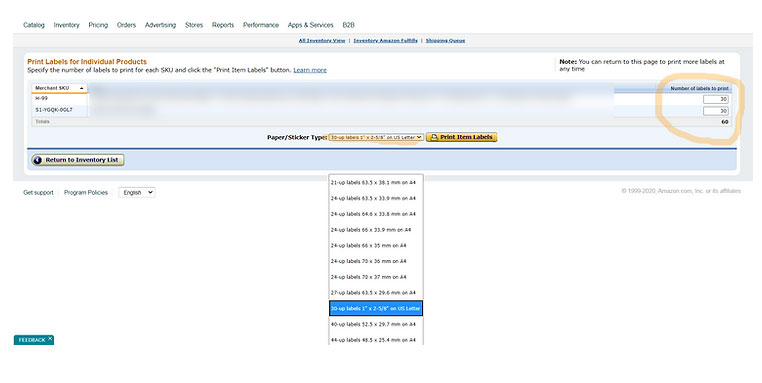
Task: Sort by Merchant SKU column arrow
Action: click(81, 88)
